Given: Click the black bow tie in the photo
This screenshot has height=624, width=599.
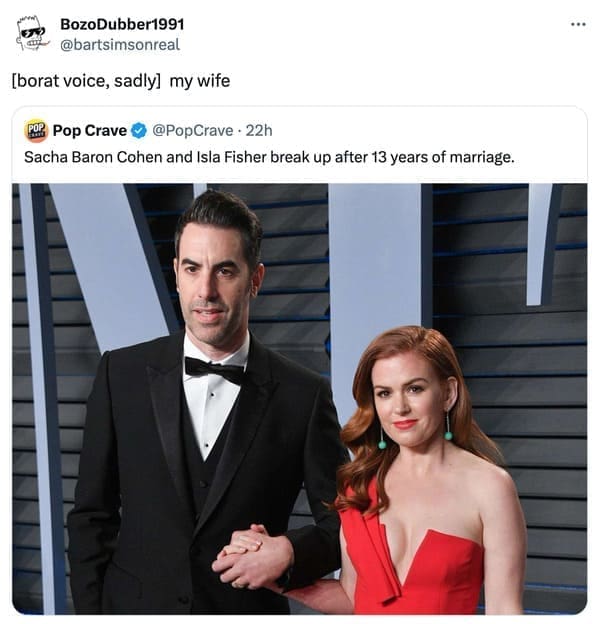Looking at the screenshot, I should point(215,370).
